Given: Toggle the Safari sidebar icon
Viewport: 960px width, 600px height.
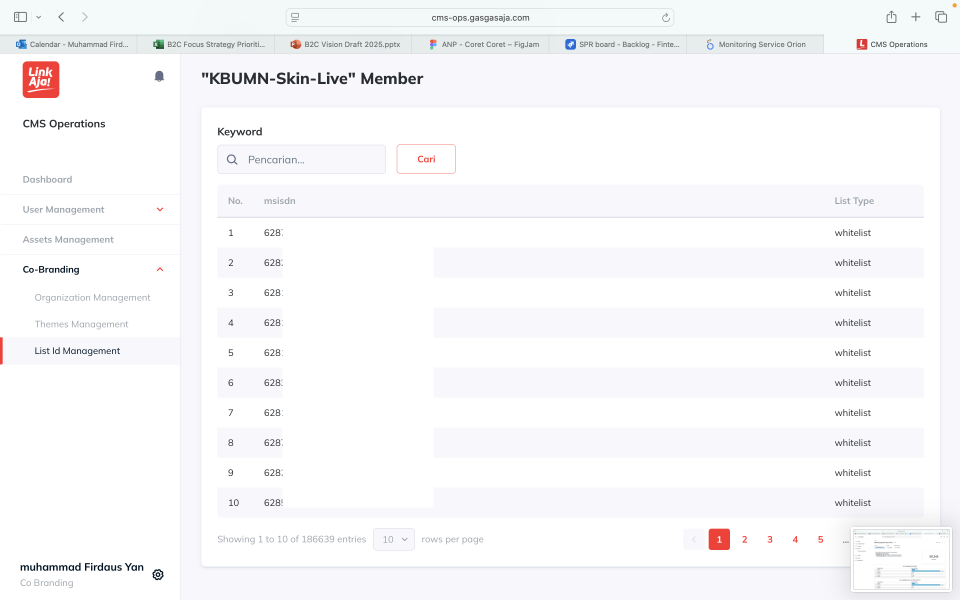Looking at the screenshot, I should (x=20, y=17).
